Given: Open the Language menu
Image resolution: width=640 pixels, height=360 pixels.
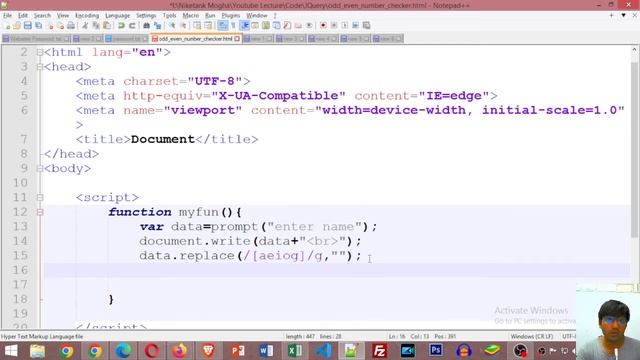Looking at the screenshot, I should pyautogui.click(x=117, y=16).
